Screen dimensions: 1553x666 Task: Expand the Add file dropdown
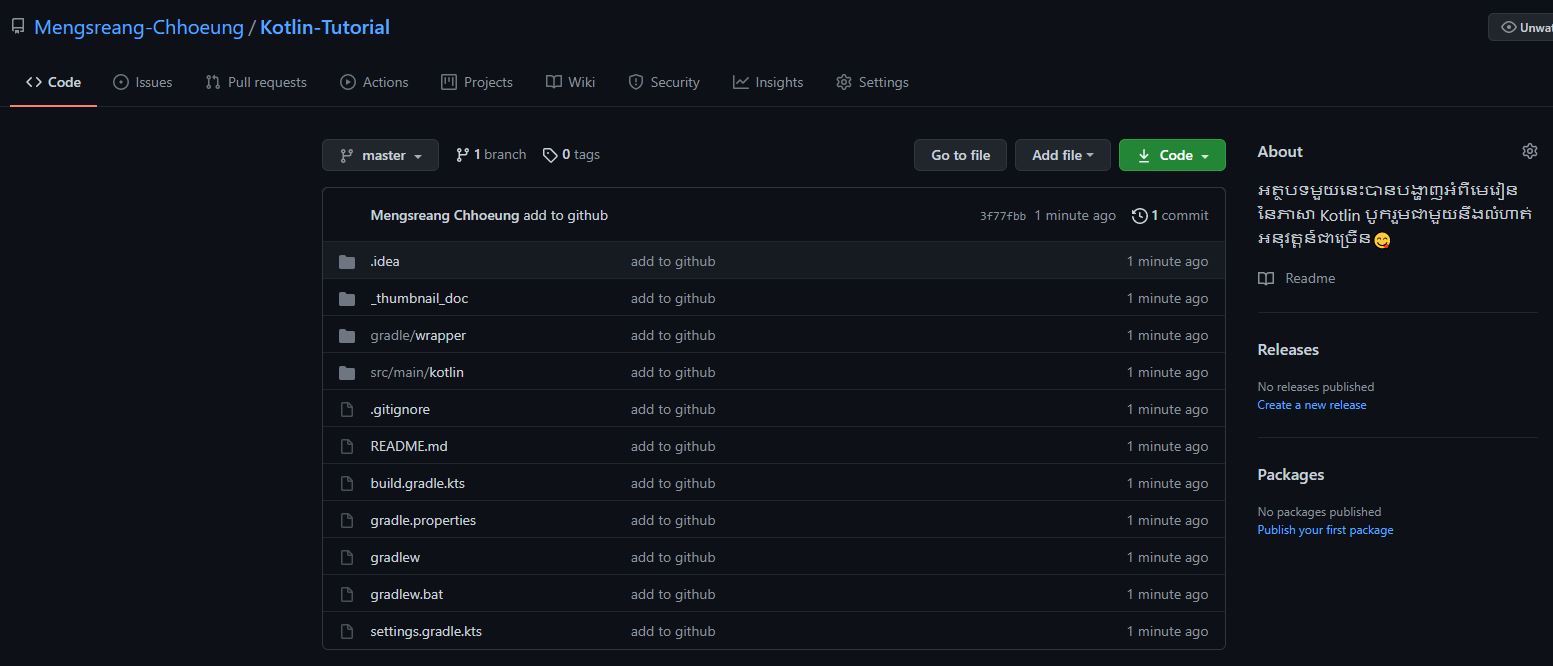[x=1062, y=155]
